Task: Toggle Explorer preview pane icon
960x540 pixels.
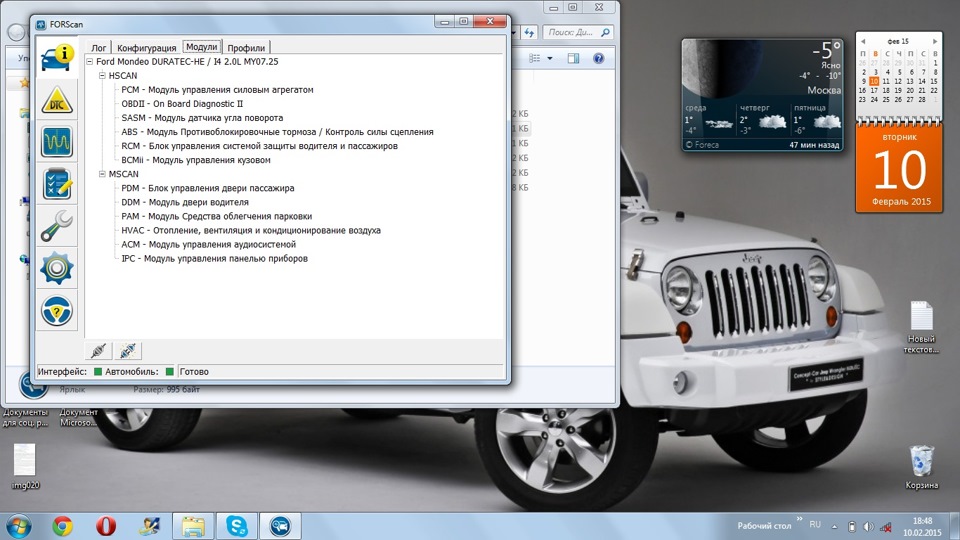Action: point(573,58)
